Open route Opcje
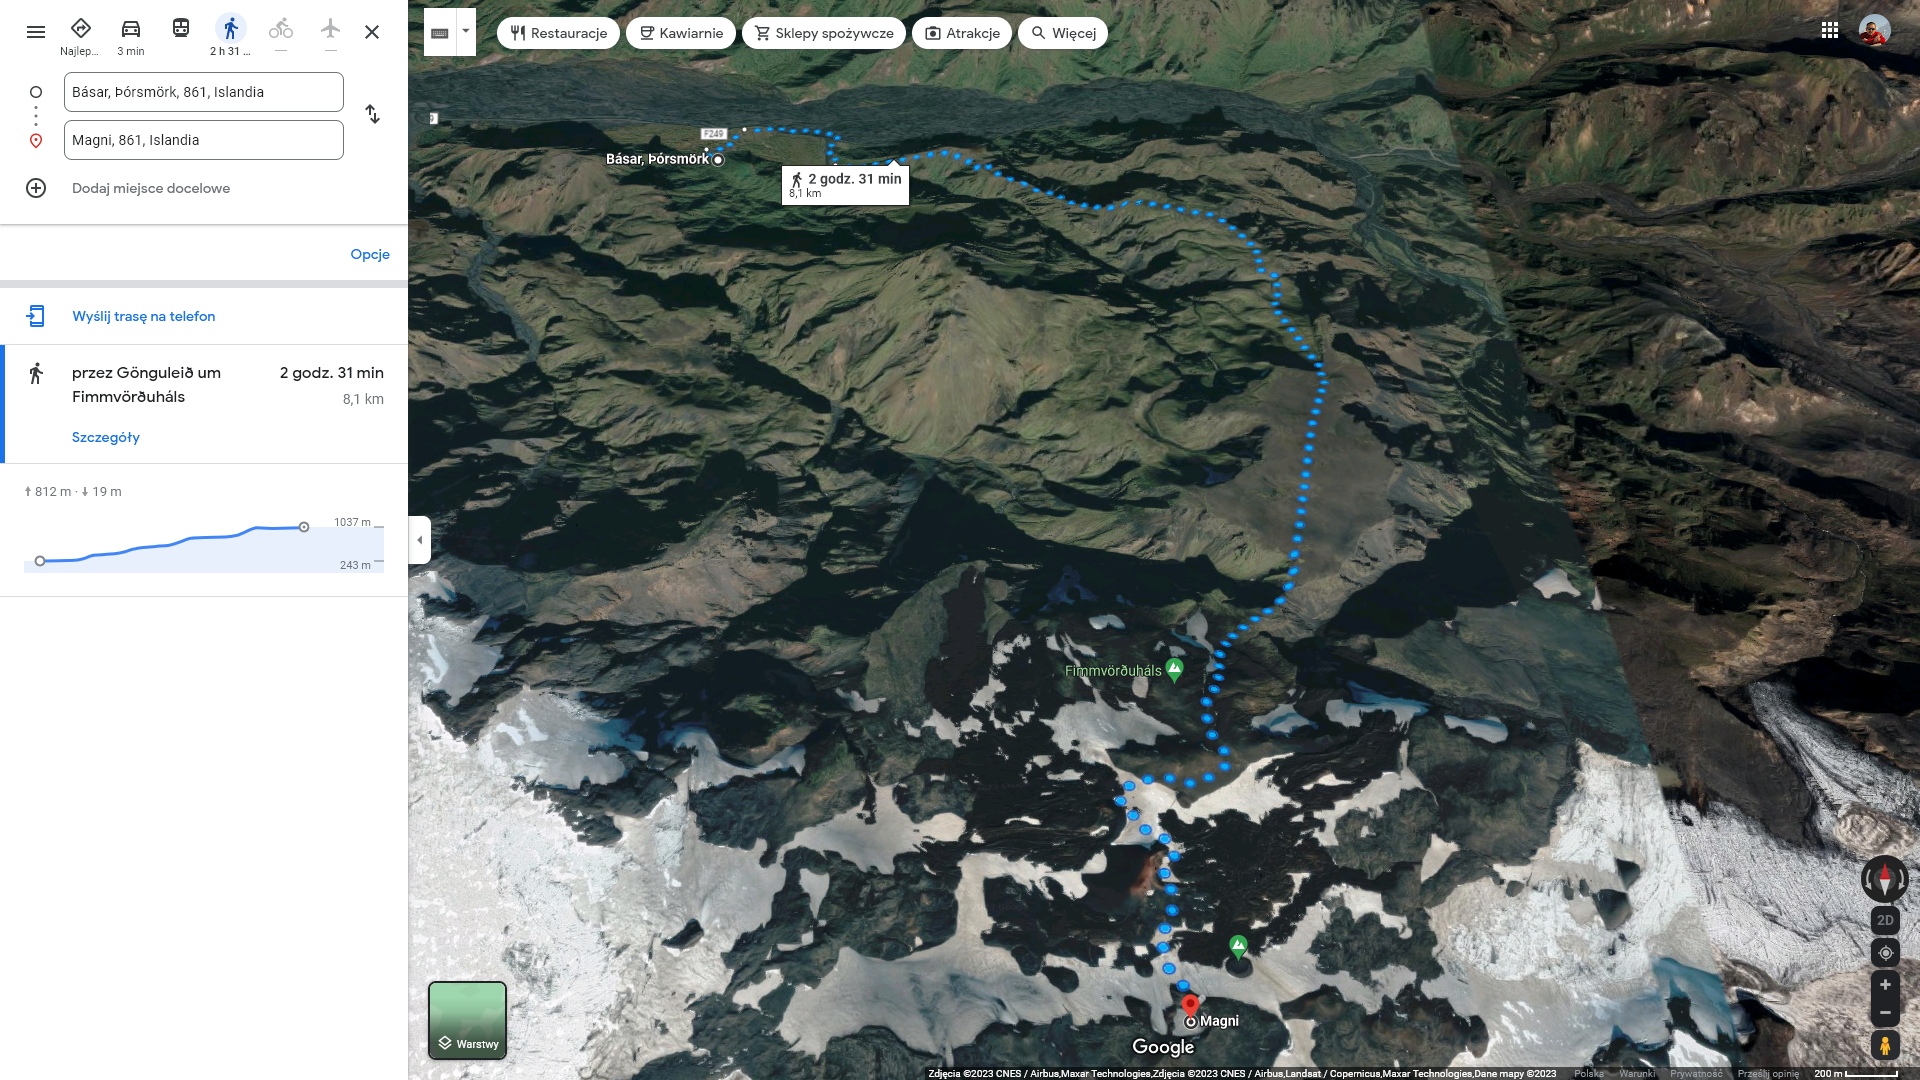1920x1080 pixels. [x=370, y=254]
